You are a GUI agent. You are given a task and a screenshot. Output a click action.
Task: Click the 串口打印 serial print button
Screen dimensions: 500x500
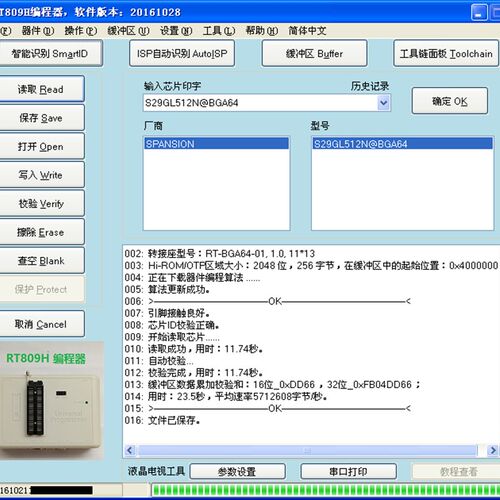tap(348, 472)
